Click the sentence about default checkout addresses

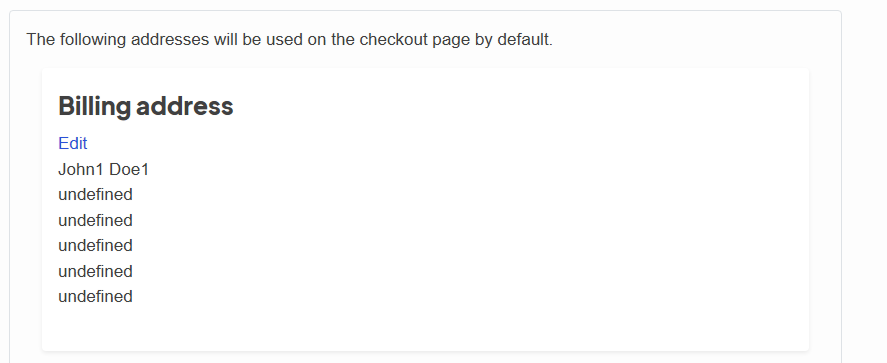click(x=290, y=40)
